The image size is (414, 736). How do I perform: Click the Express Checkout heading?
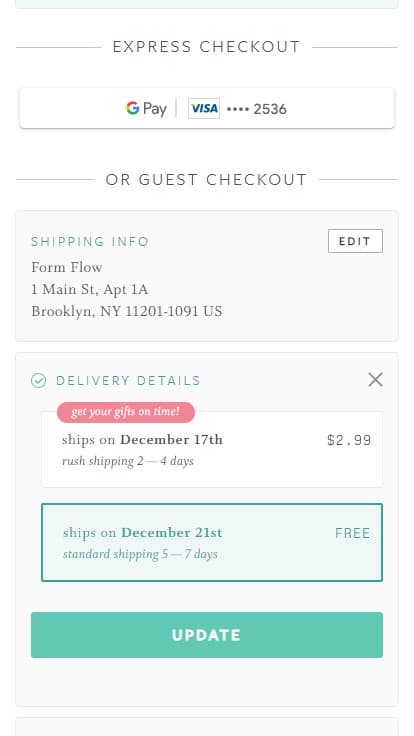coord(207,47)
